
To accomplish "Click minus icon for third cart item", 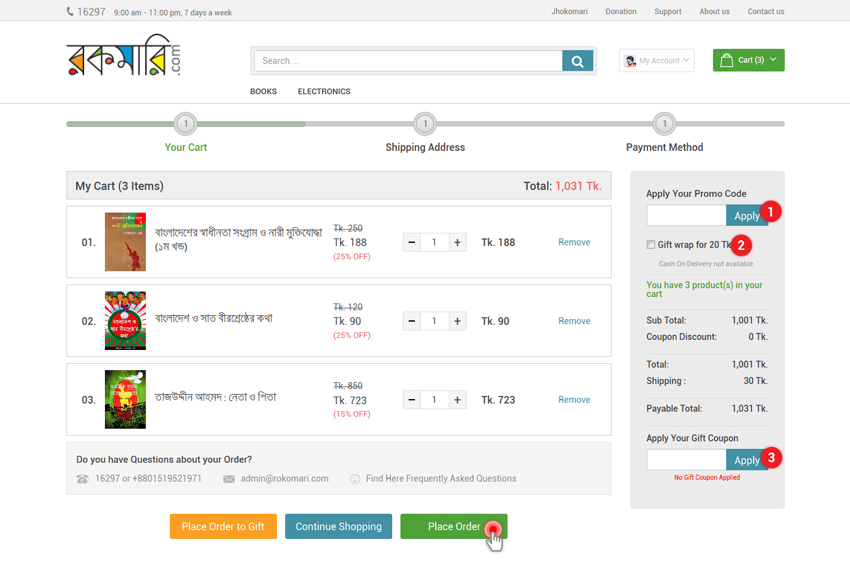I will point(412,400).
